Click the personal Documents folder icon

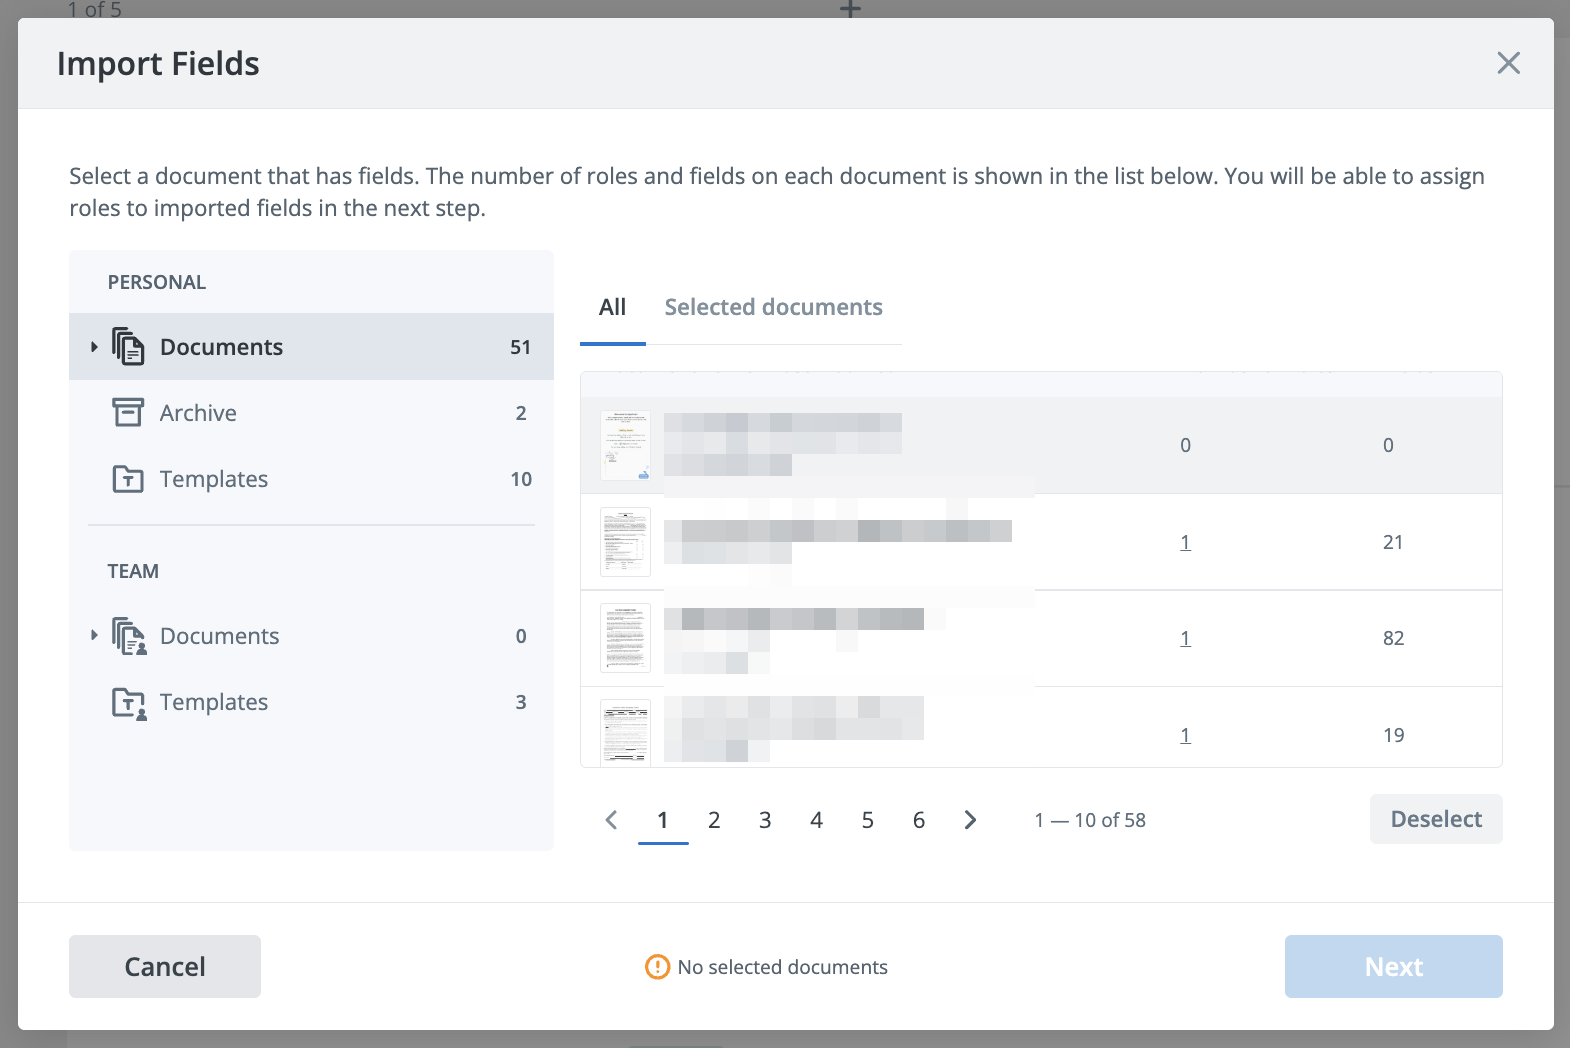pyautogui.click(x=128, y=347)
